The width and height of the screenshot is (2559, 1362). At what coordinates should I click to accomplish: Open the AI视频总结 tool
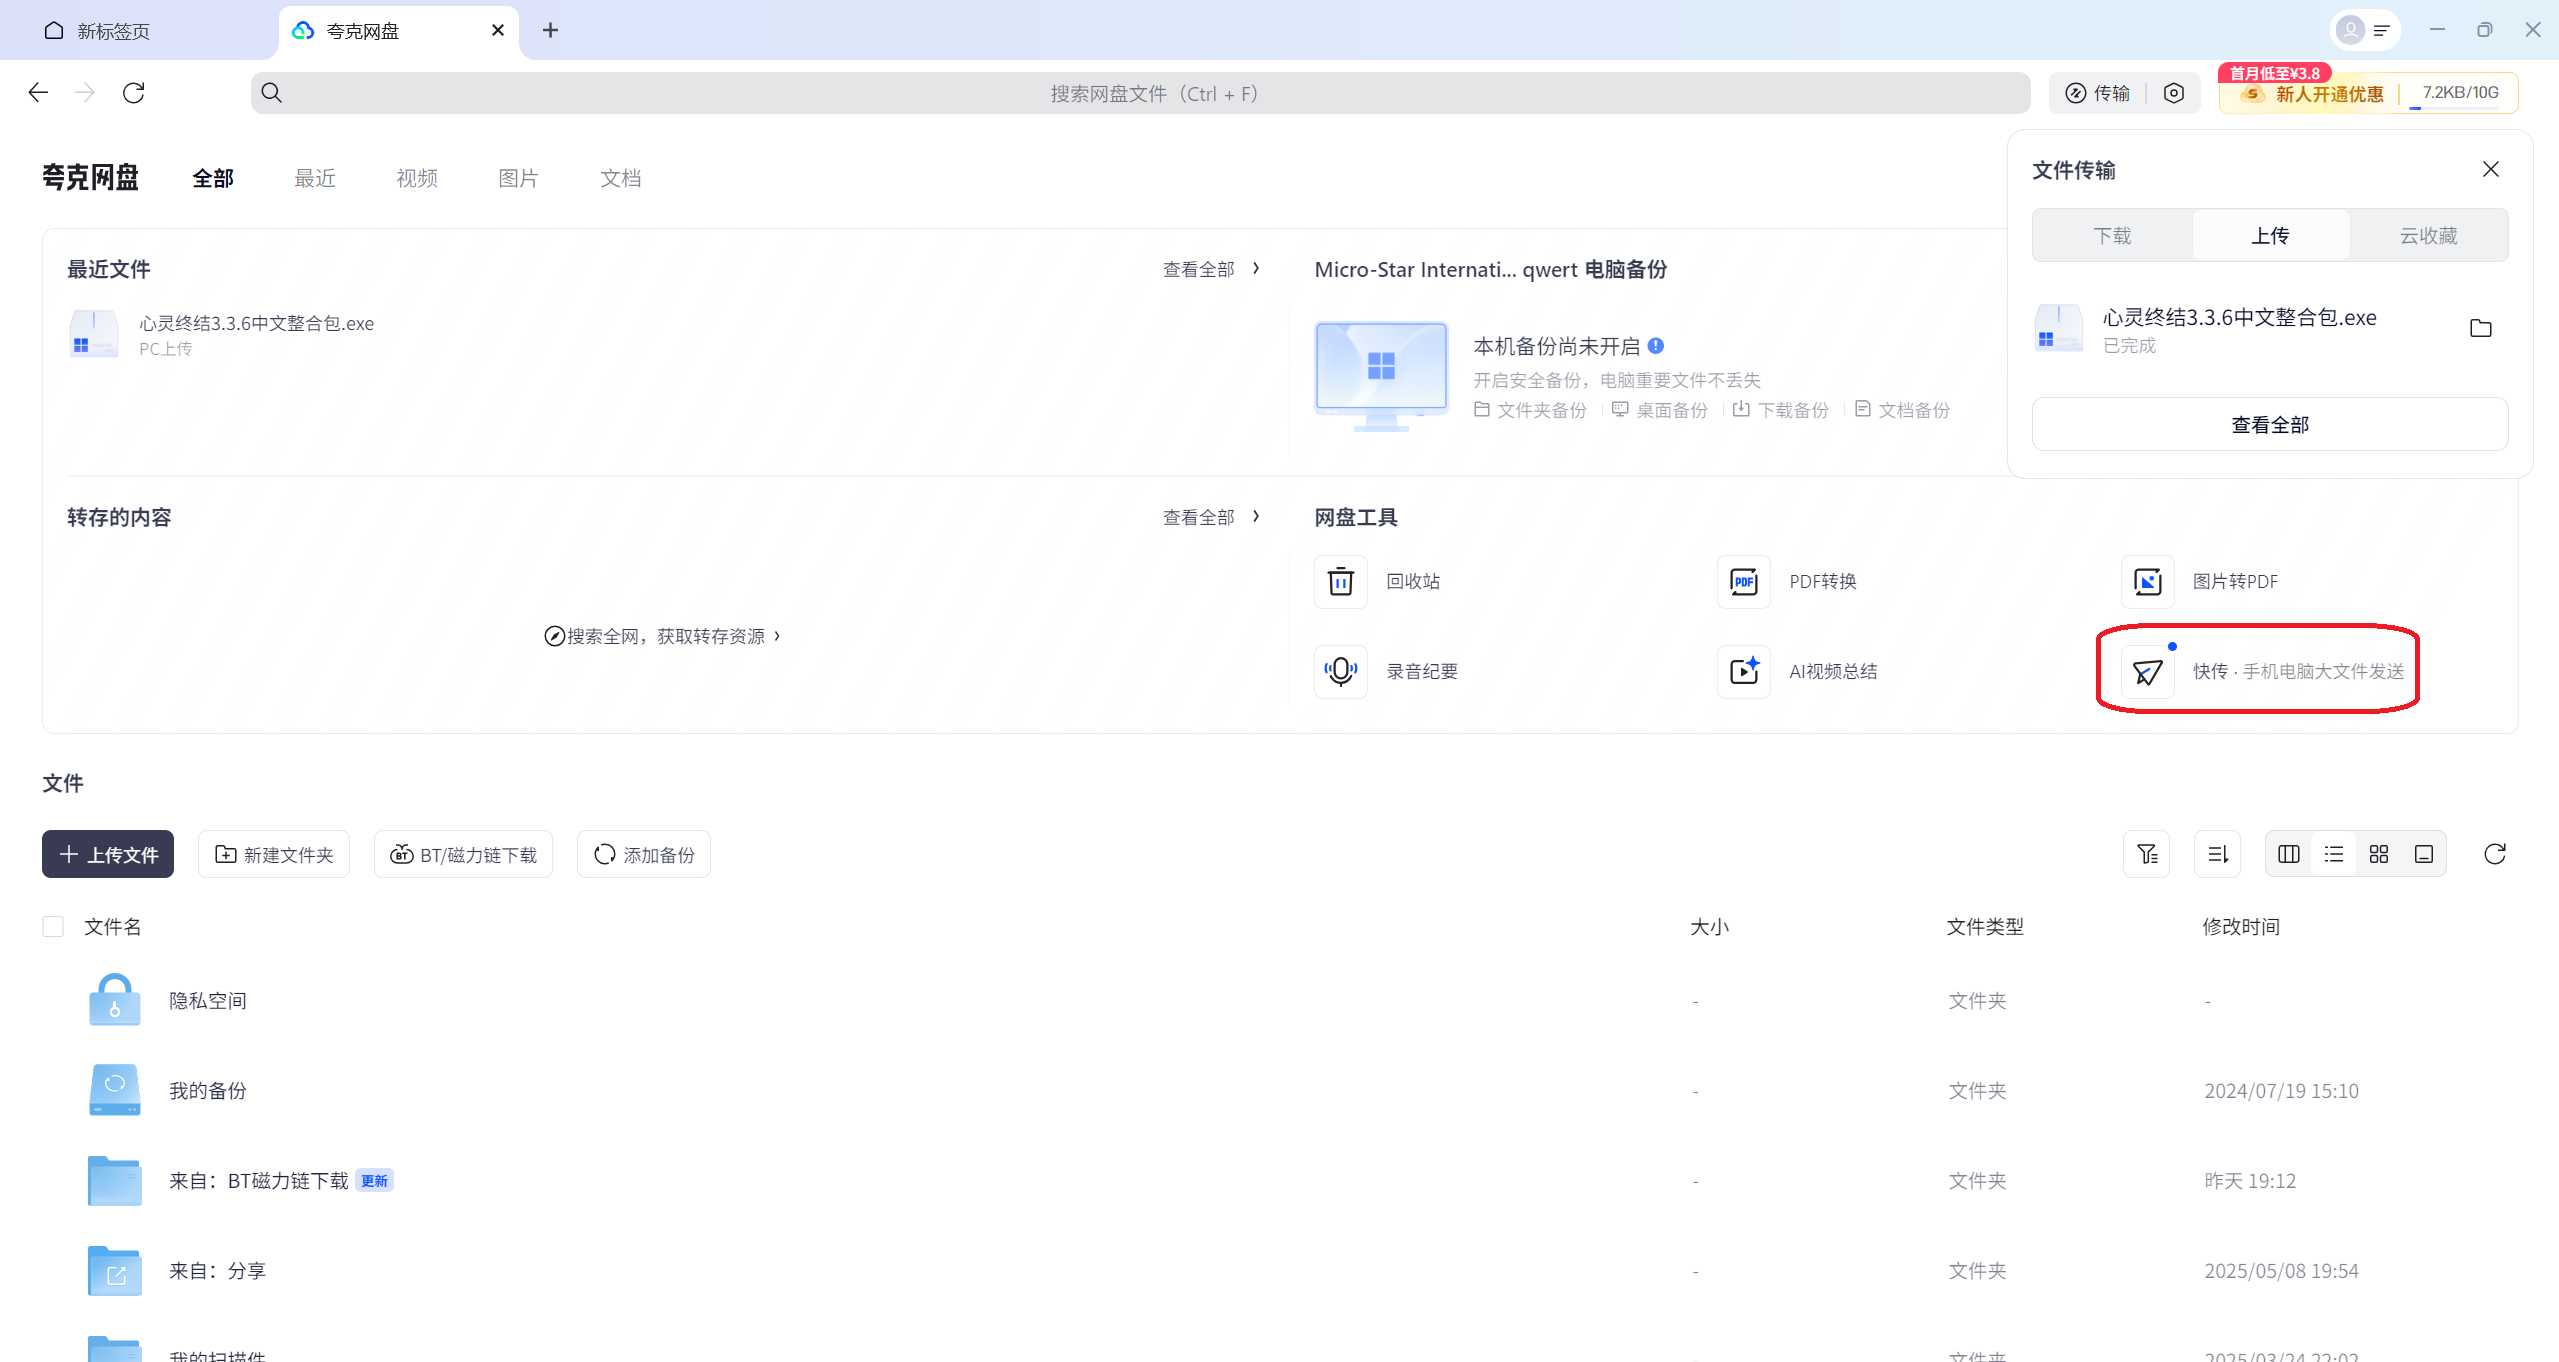(1798, 672)
